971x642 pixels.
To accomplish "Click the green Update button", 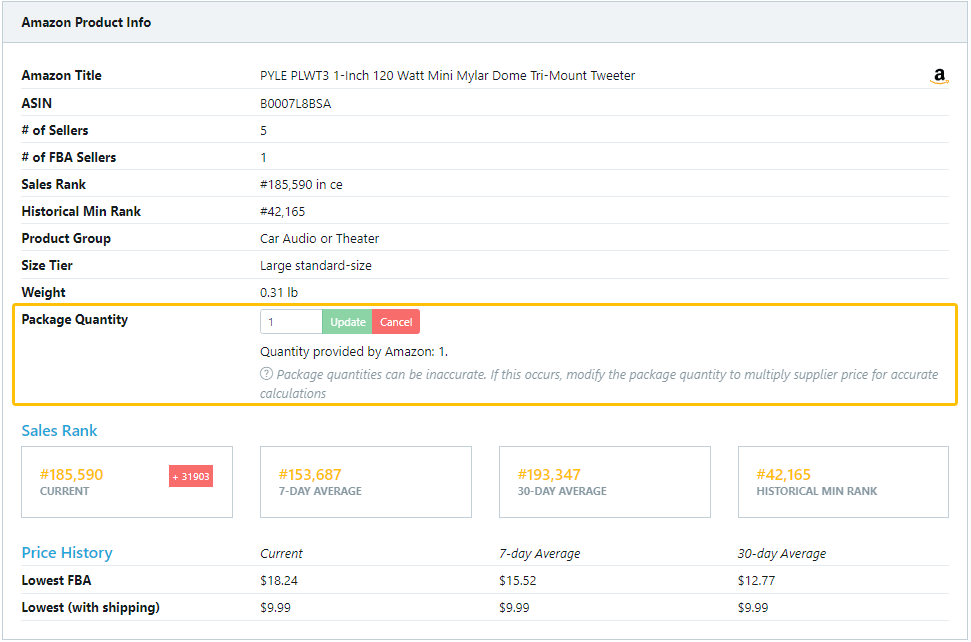I will tap(347, 322).
